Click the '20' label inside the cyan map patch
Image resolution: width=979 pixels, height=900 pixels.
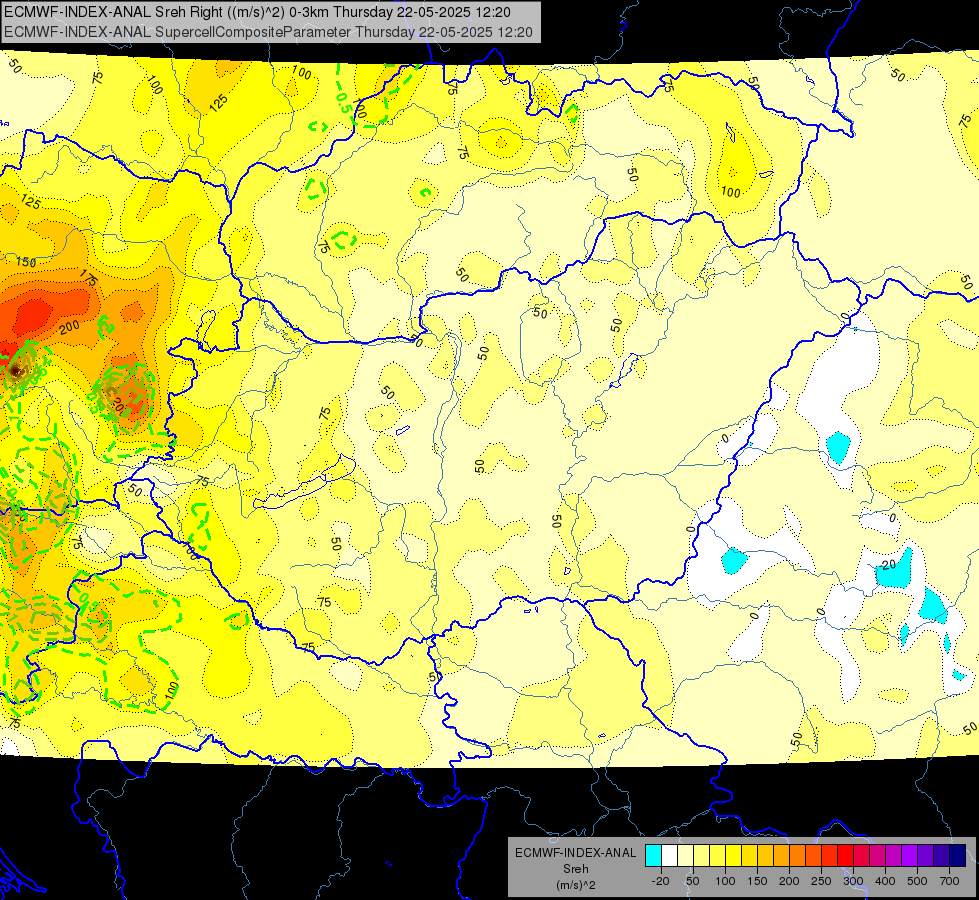pyautogui.click(x=888, y=565)
